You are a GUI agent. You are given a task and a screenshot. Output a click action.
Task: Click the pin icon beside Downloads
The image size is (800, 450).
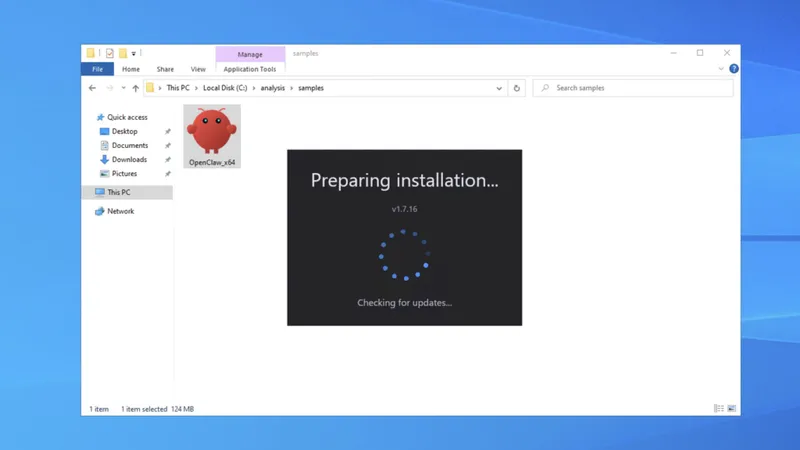coord(167,160)
